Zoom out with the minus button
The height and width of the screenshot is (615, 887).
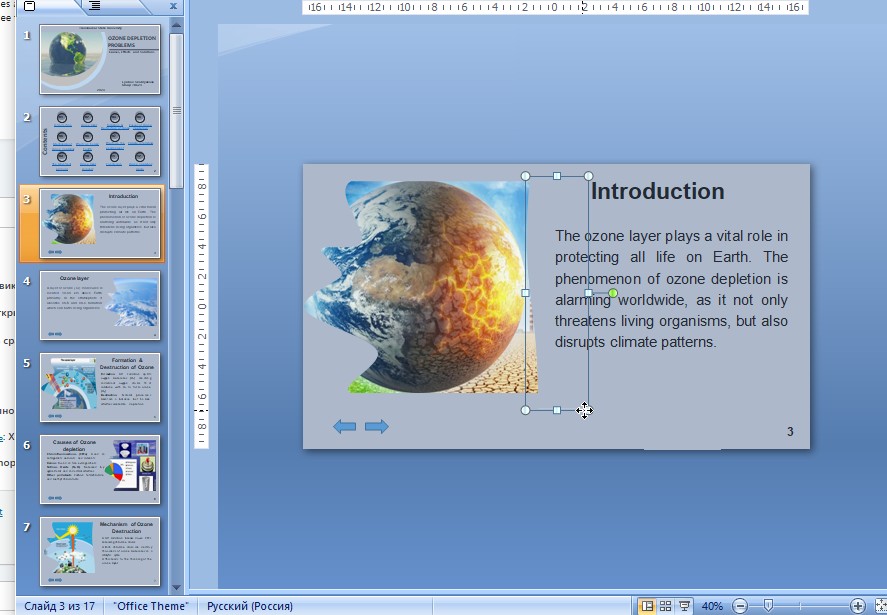coord(739,606)
